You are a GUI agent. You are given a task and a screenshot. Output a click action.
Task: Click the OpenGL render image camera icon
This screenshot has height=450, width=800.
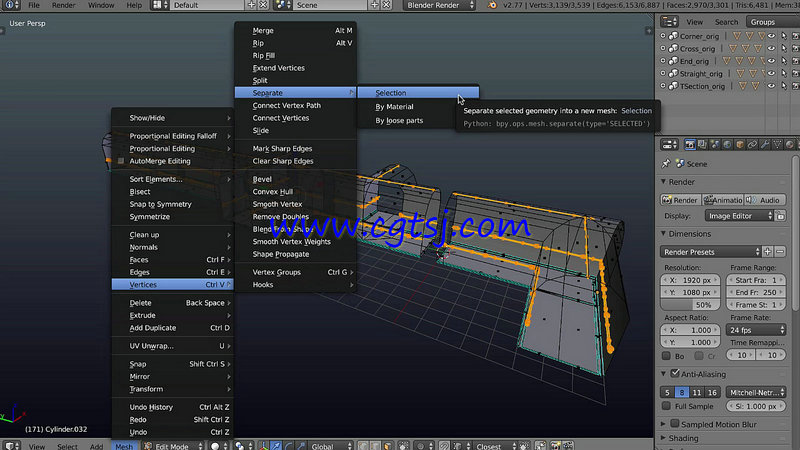tap(556, 446)
